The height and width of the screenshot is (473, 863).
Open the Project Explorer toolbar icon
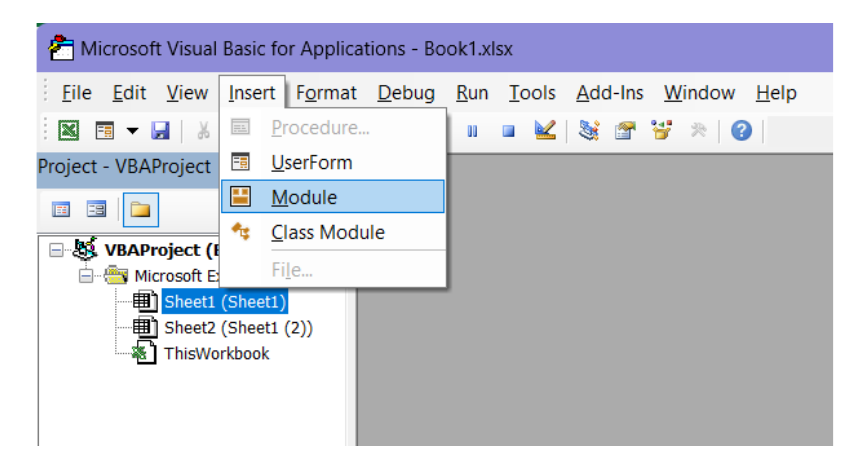click(x=589, y=131)
